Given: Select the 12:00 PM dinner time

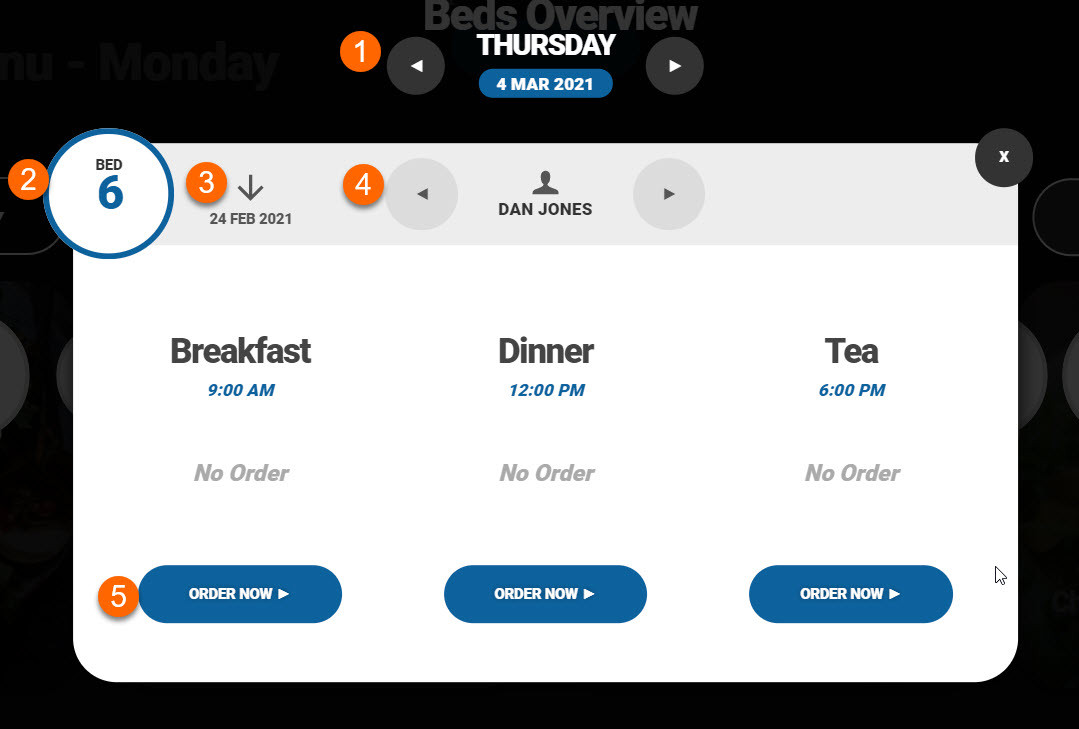Looking at the screenshot, I should pyautogui.click(x=546, y=390).
